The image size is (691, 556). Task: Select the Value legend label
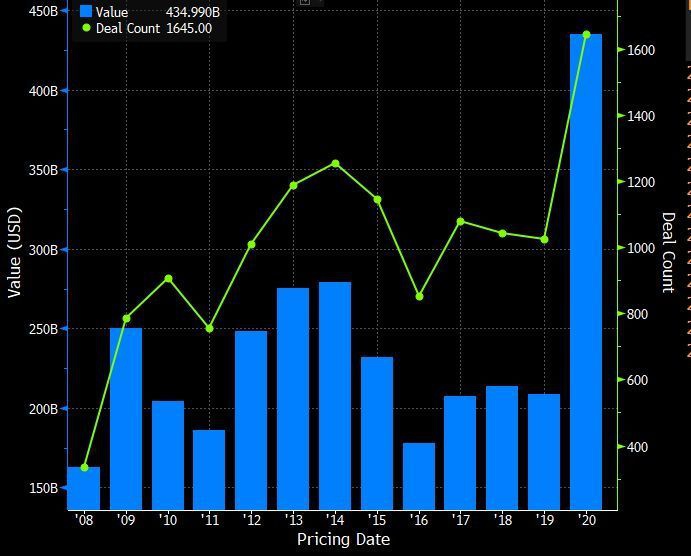(112, 12)
